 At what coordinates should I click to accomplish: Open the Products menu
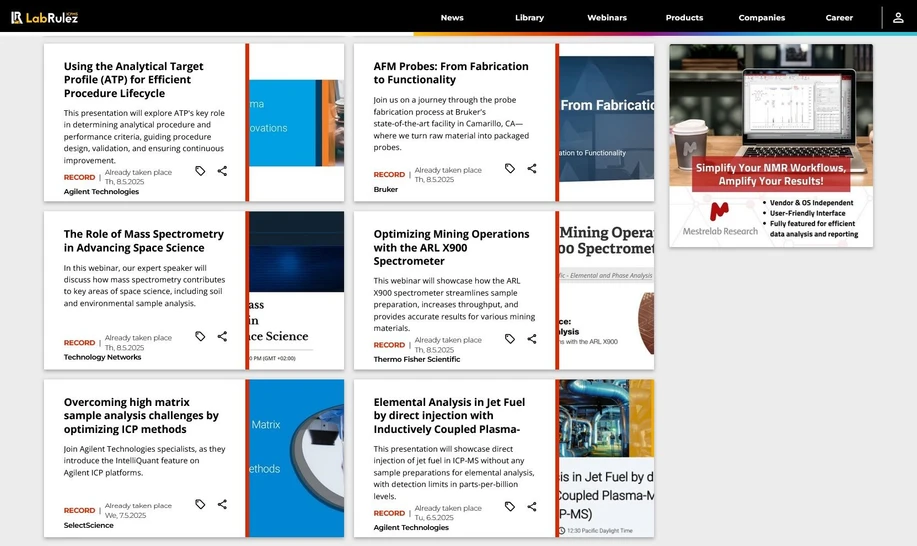coord(684,18)
